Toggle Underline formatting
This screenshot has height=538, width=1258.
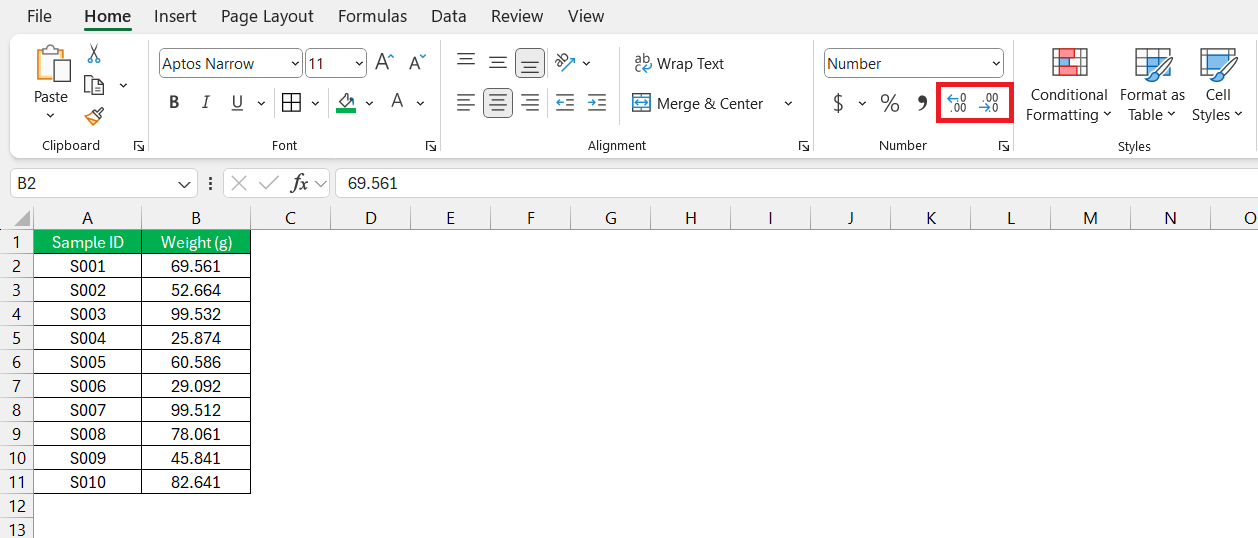point(238,103)
